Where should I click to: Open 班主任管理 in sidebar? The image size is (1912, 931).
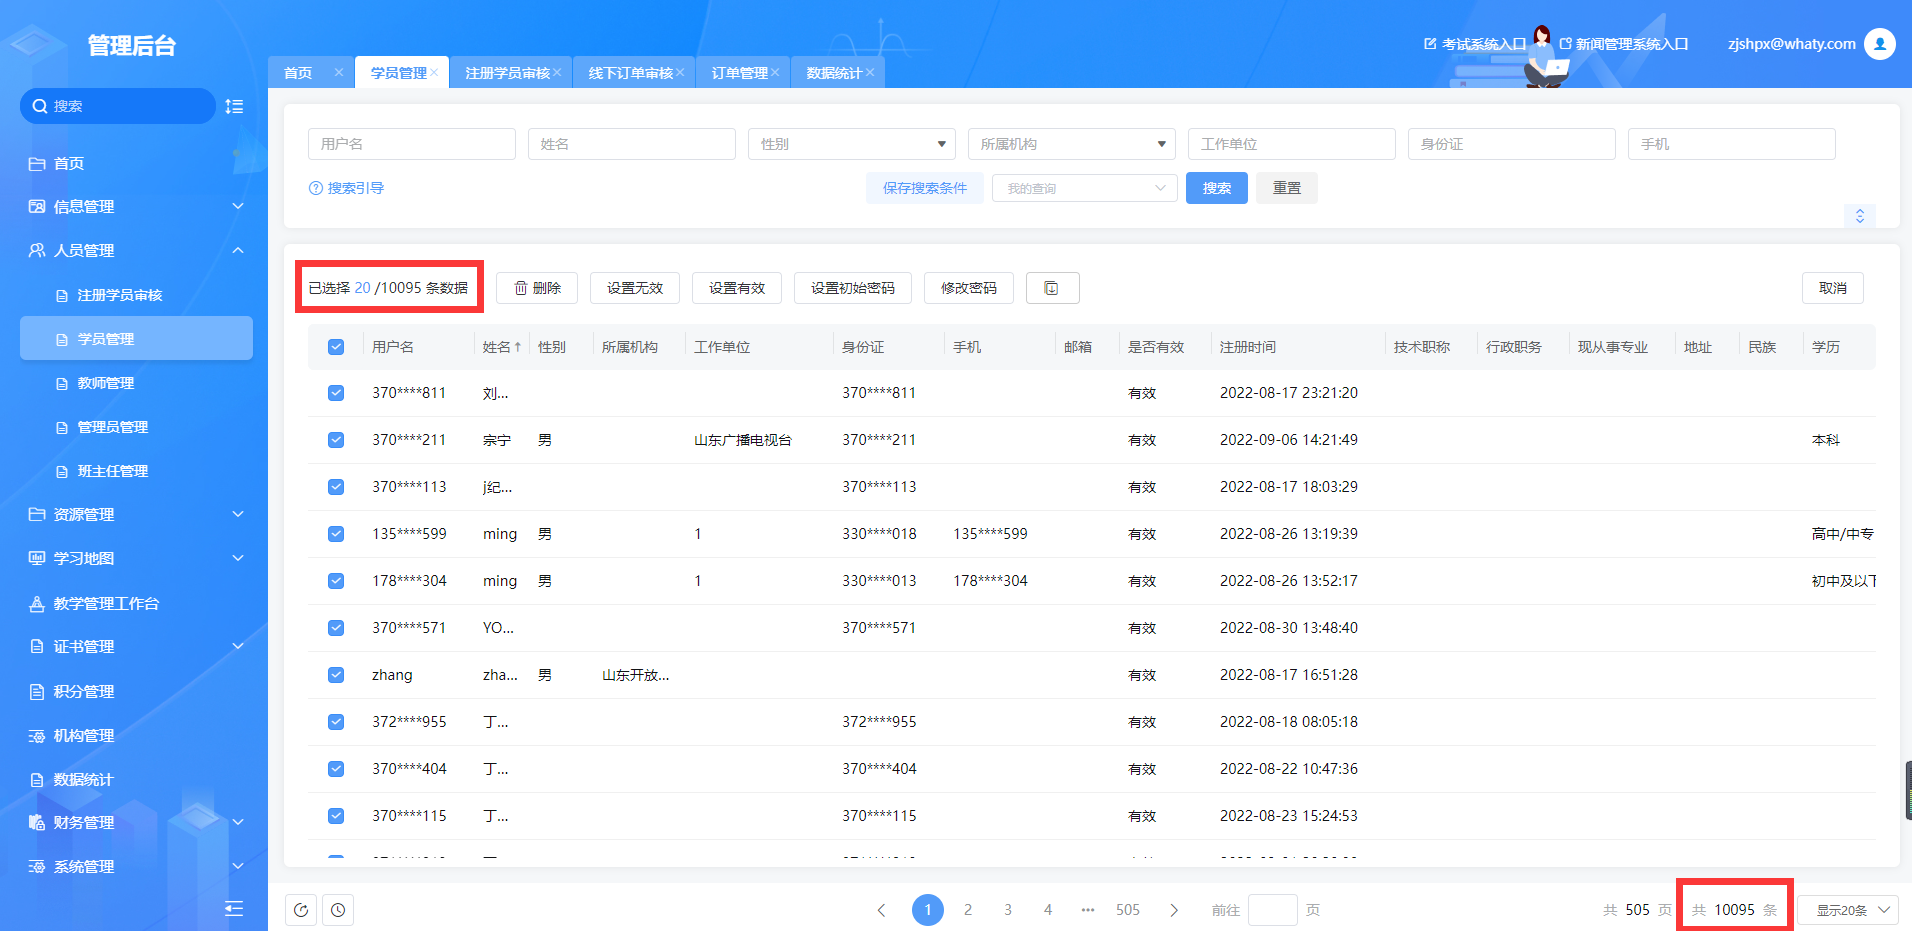[x=113, y=471]
